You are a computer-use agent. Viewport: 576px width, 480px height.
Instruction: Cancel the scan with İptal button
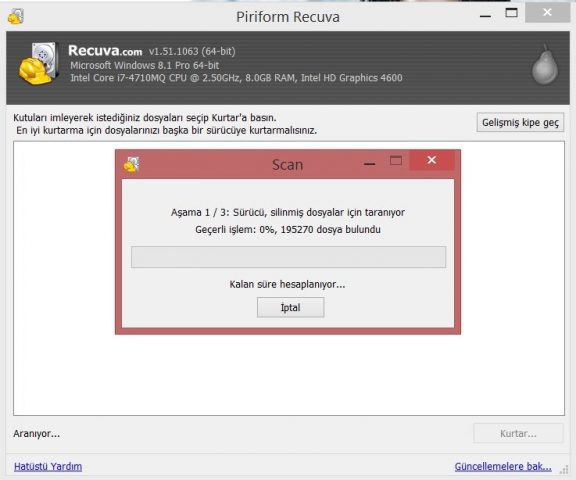click(x=291, y=307)
